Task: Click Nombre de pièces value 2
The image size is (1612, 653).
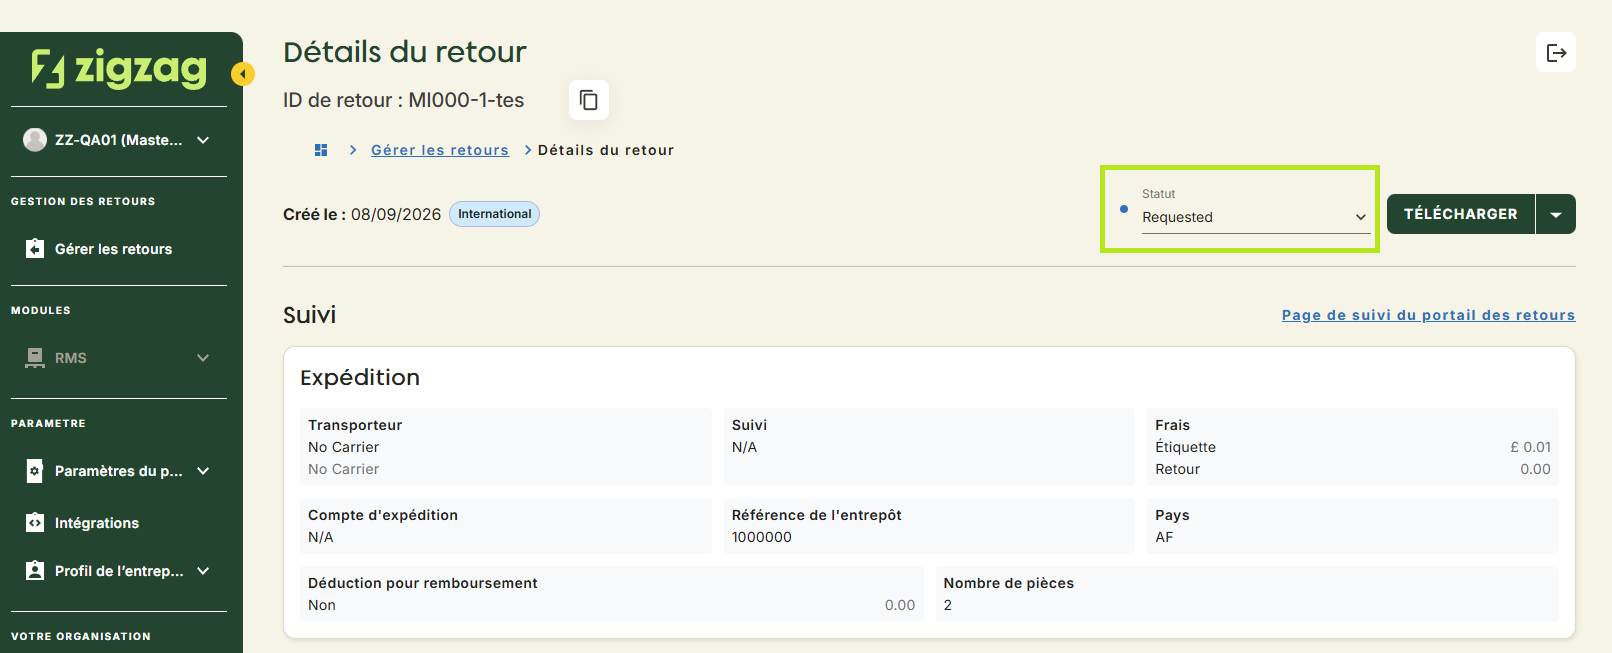Action: tap(948, 605)
